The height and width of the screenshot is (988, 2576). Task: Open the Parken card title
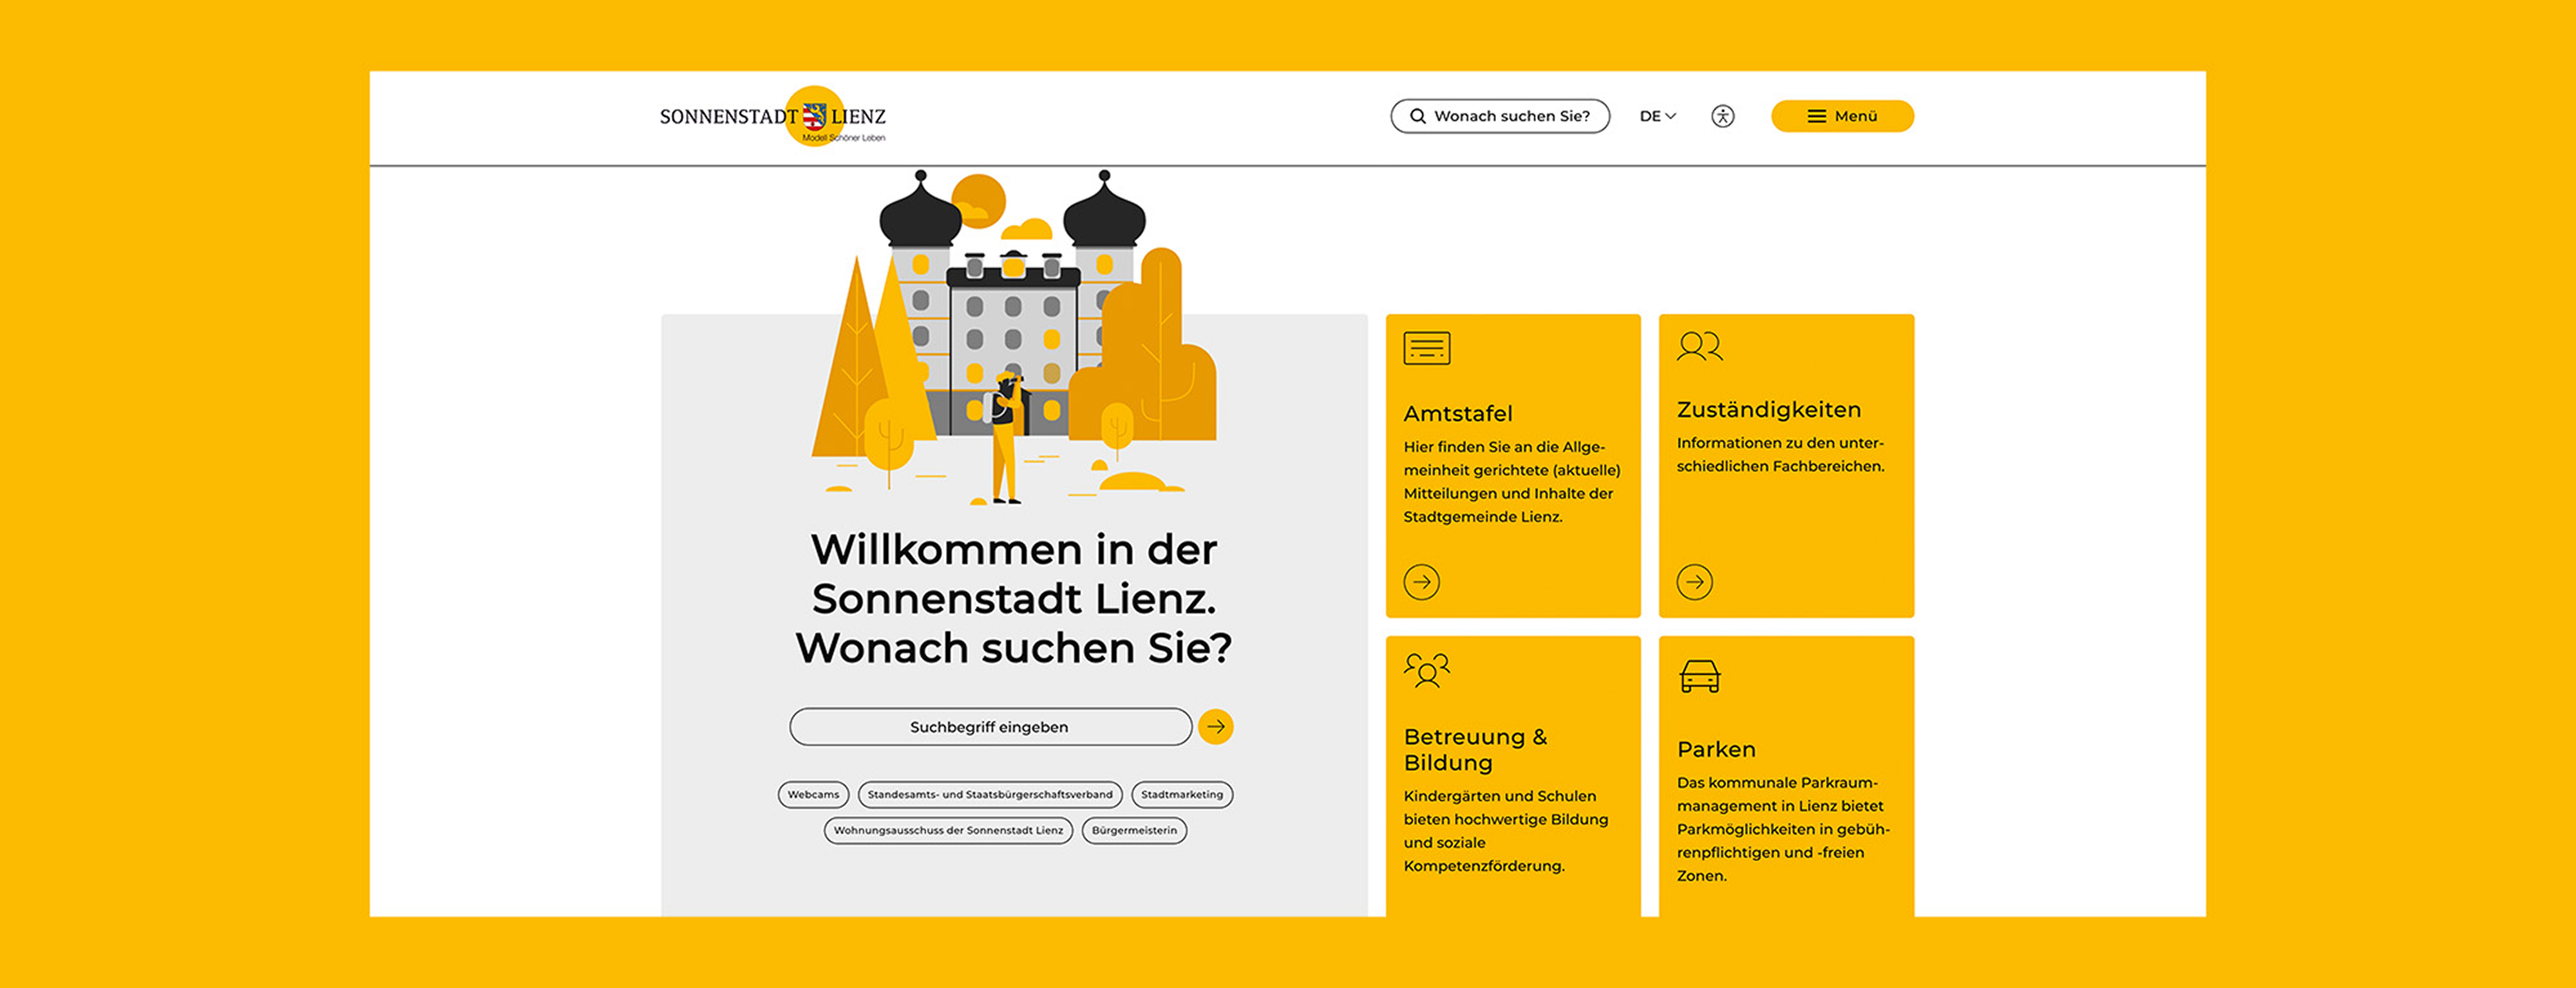click(1716, 749)
